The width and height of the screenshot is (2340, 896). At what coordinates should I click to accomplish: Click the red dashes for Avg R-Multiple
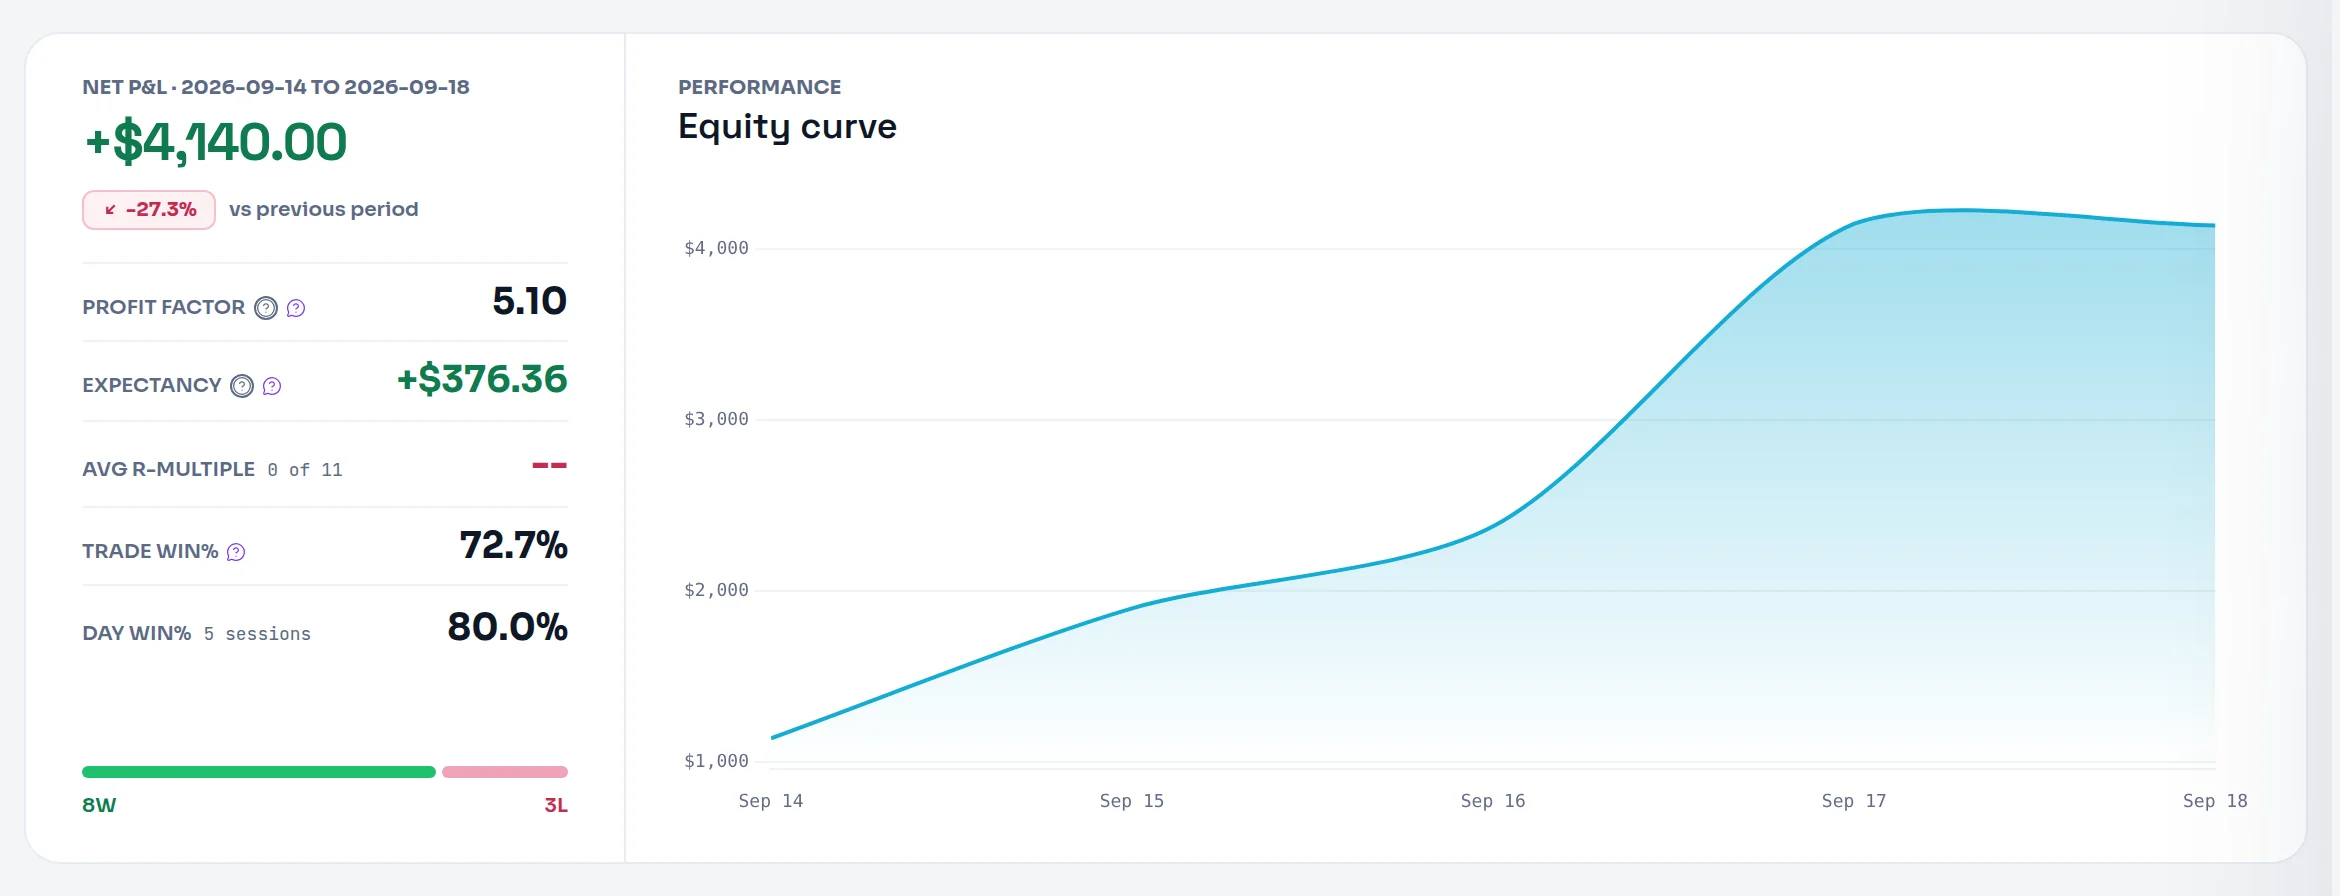coord(550,465)
